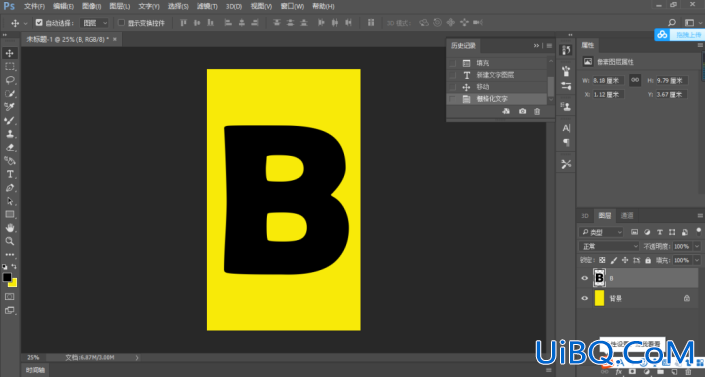Select the Rectangle shape tool

pyautogui.click(x=9, y=215)
